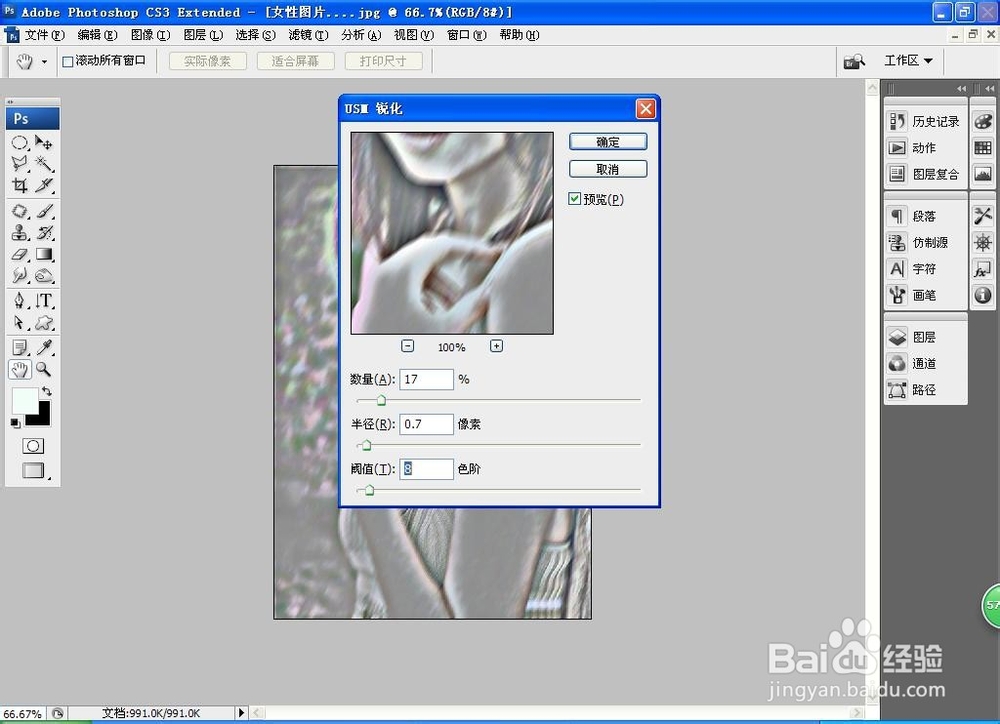Select the Healing Brush tool
This screenshot has height=724, width=1000.
[20, 211]
